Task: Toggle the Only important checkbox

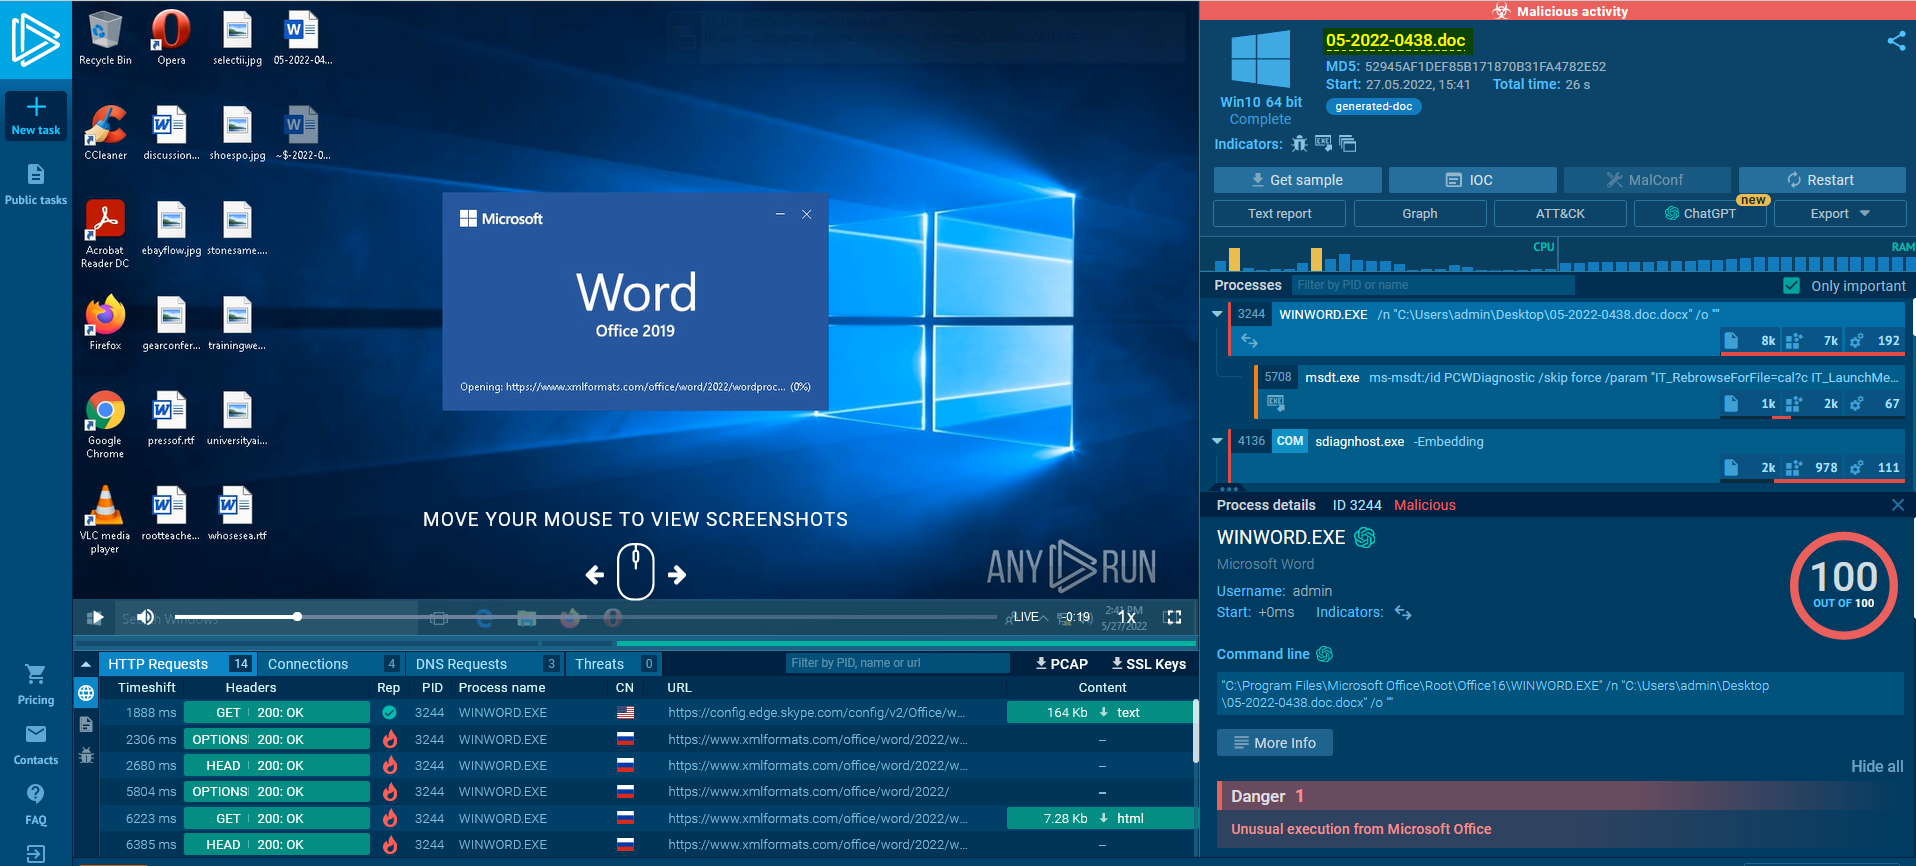Action: [1791, 286]
